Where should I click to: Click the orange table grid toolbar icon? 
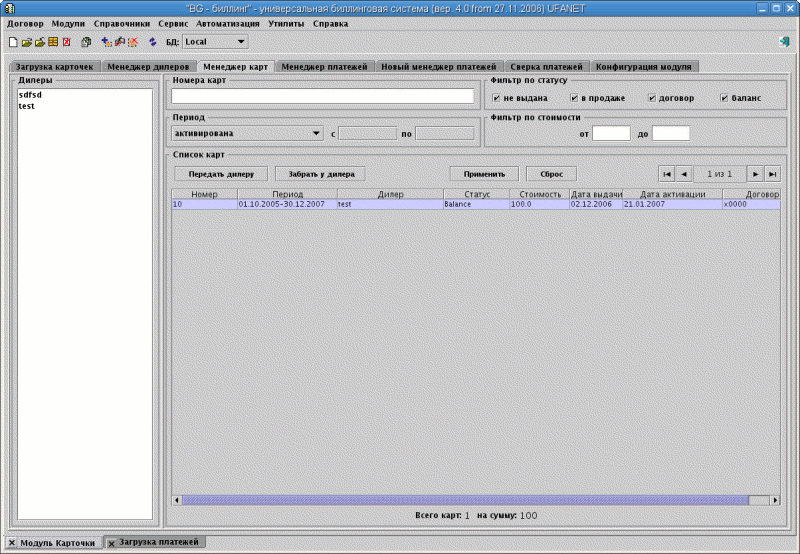click(53, 42)
